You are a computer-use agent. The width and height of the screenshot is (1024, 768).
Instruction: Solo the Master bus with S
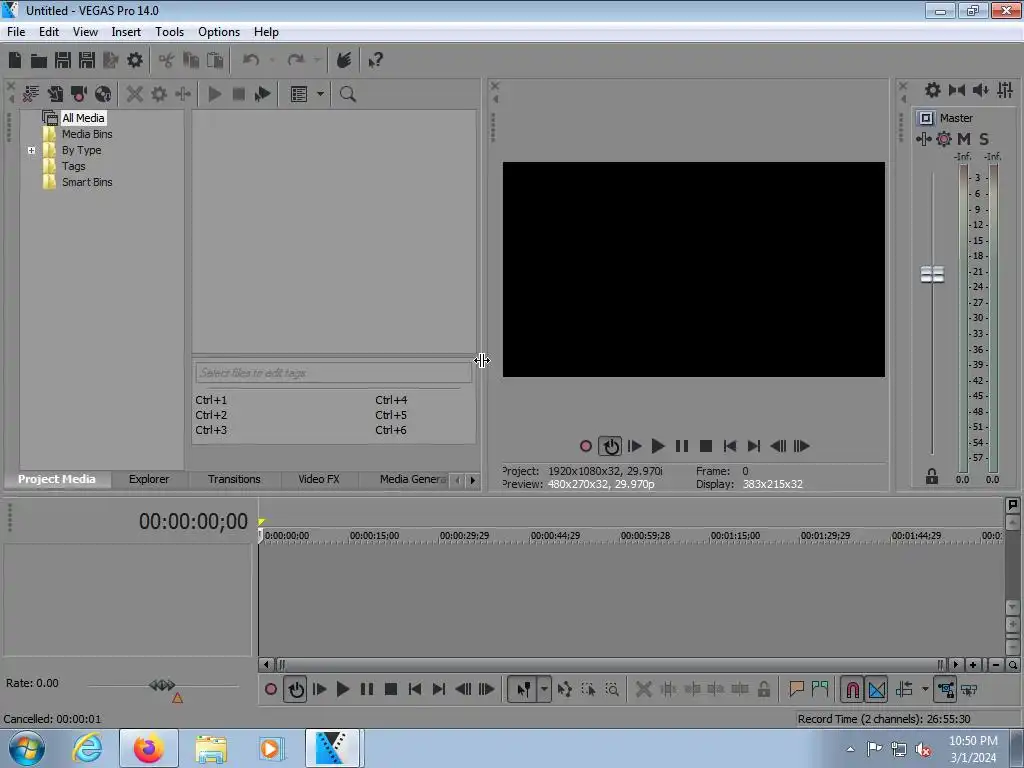pos(984,139)
